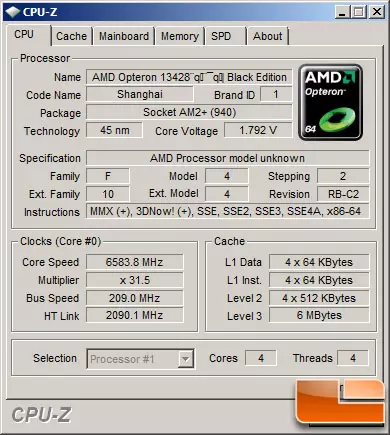The height and width of the screenshot is (435, 390).
Task: Click the processor Name field
Action: pos(189,77)
